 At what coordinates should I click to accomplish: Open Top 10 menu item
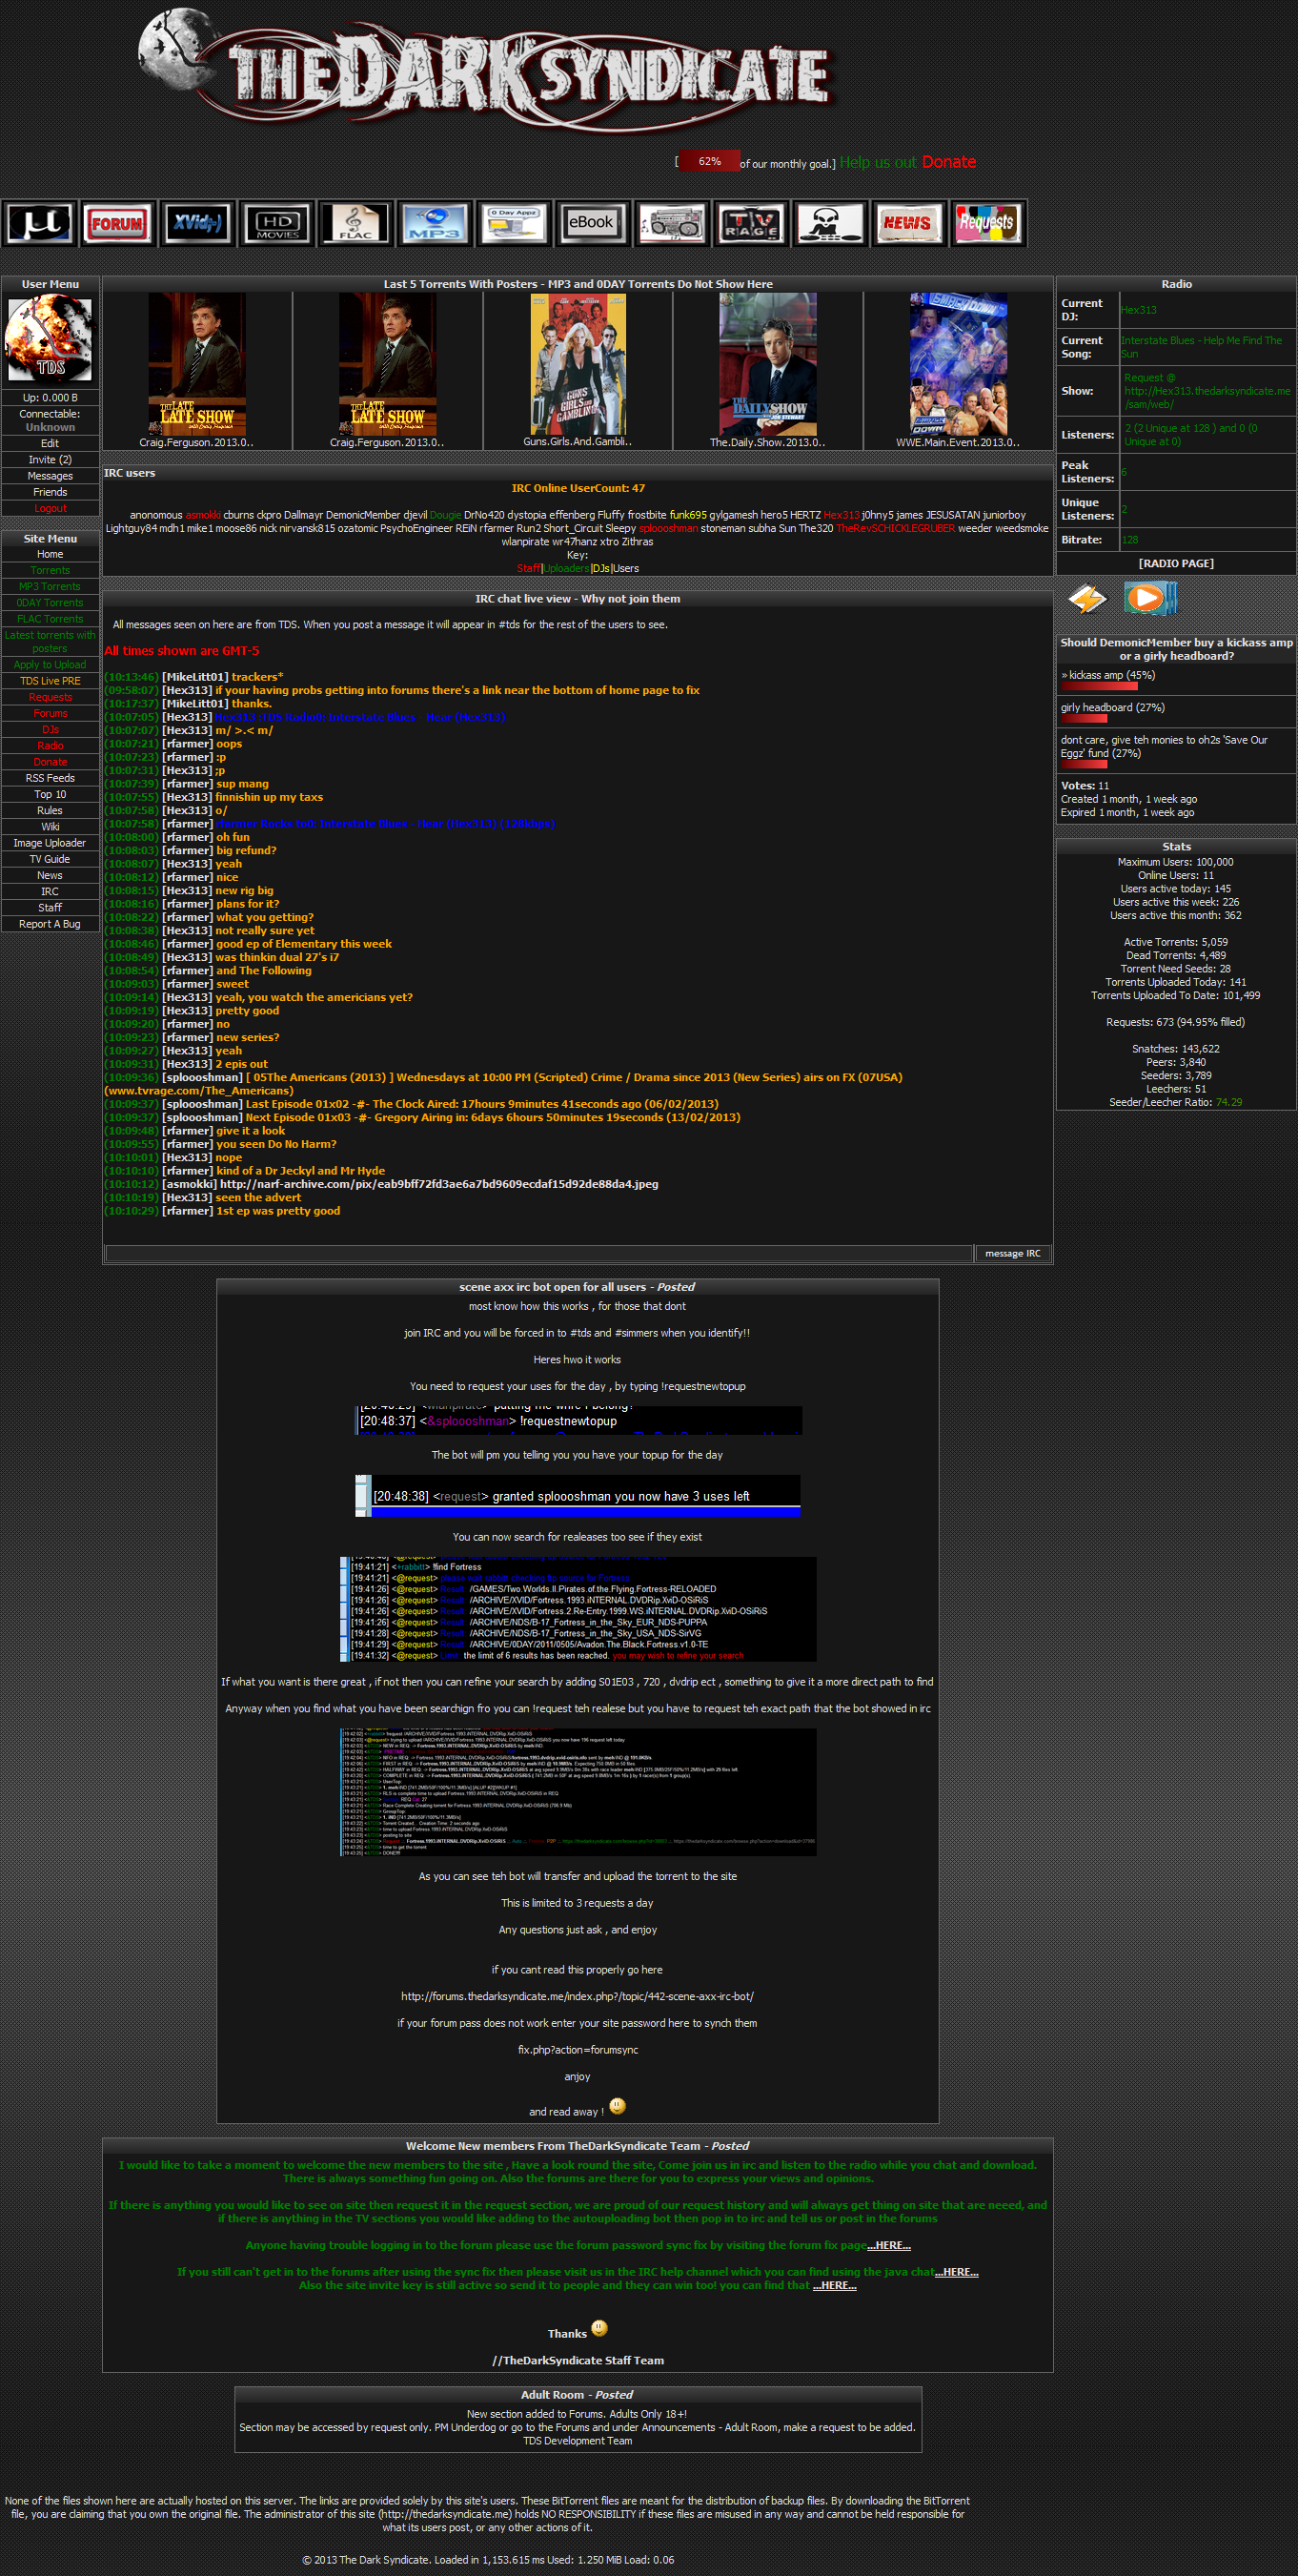click(50, 794)
